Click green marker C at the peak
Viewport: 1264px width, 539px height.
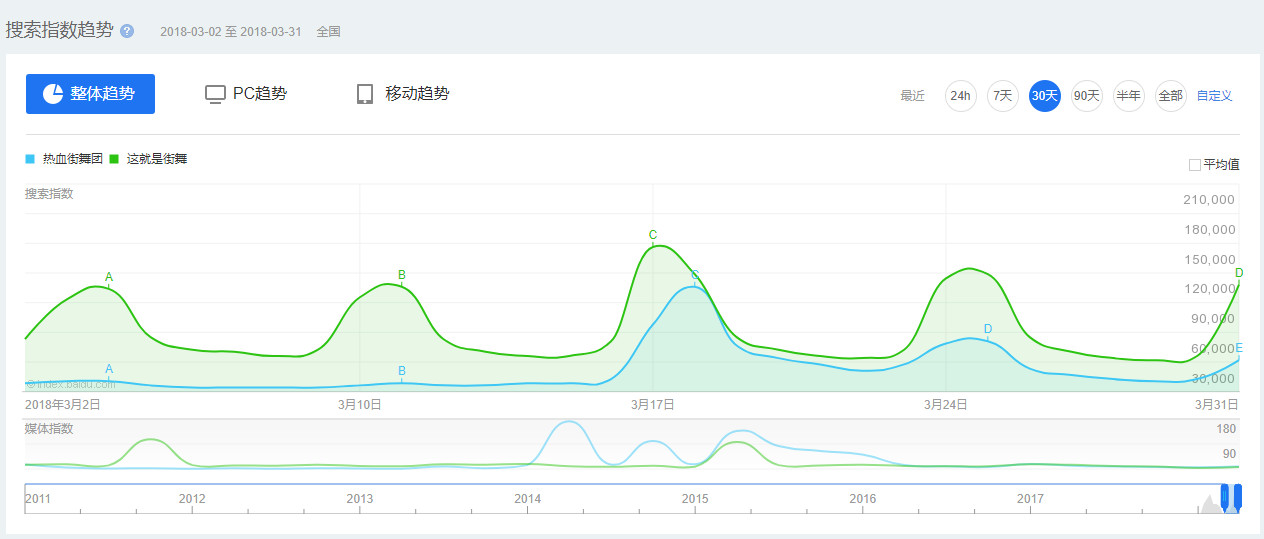coord(653,236)
